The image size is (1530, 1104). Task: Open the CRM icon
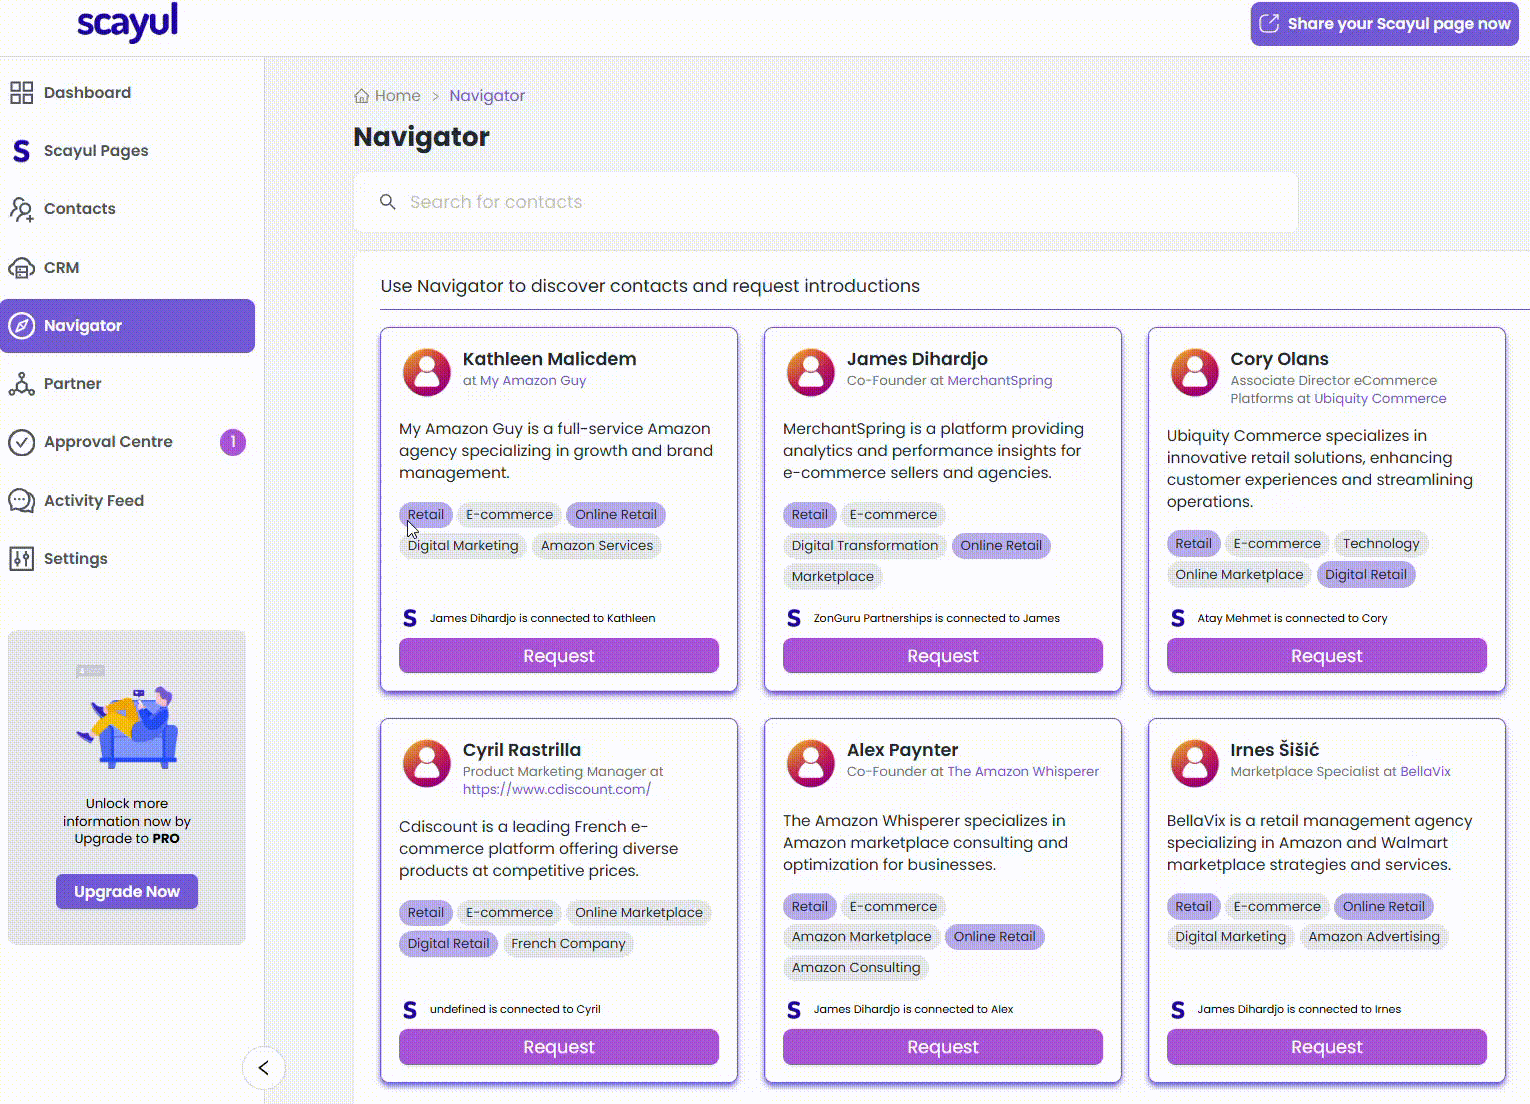(x=22, y=267)
